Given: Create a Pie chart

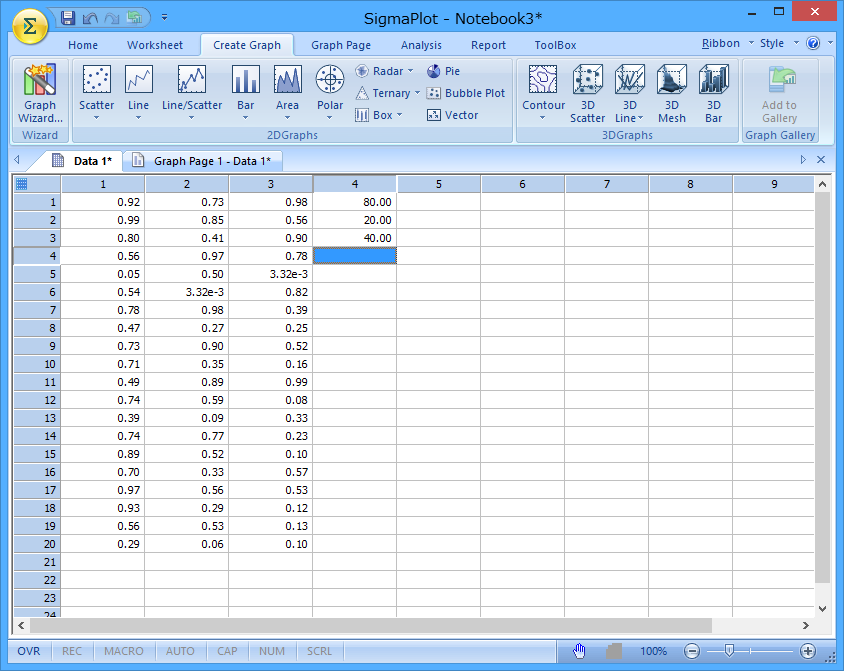Looking at the screenshot, I should pos(444,71).
